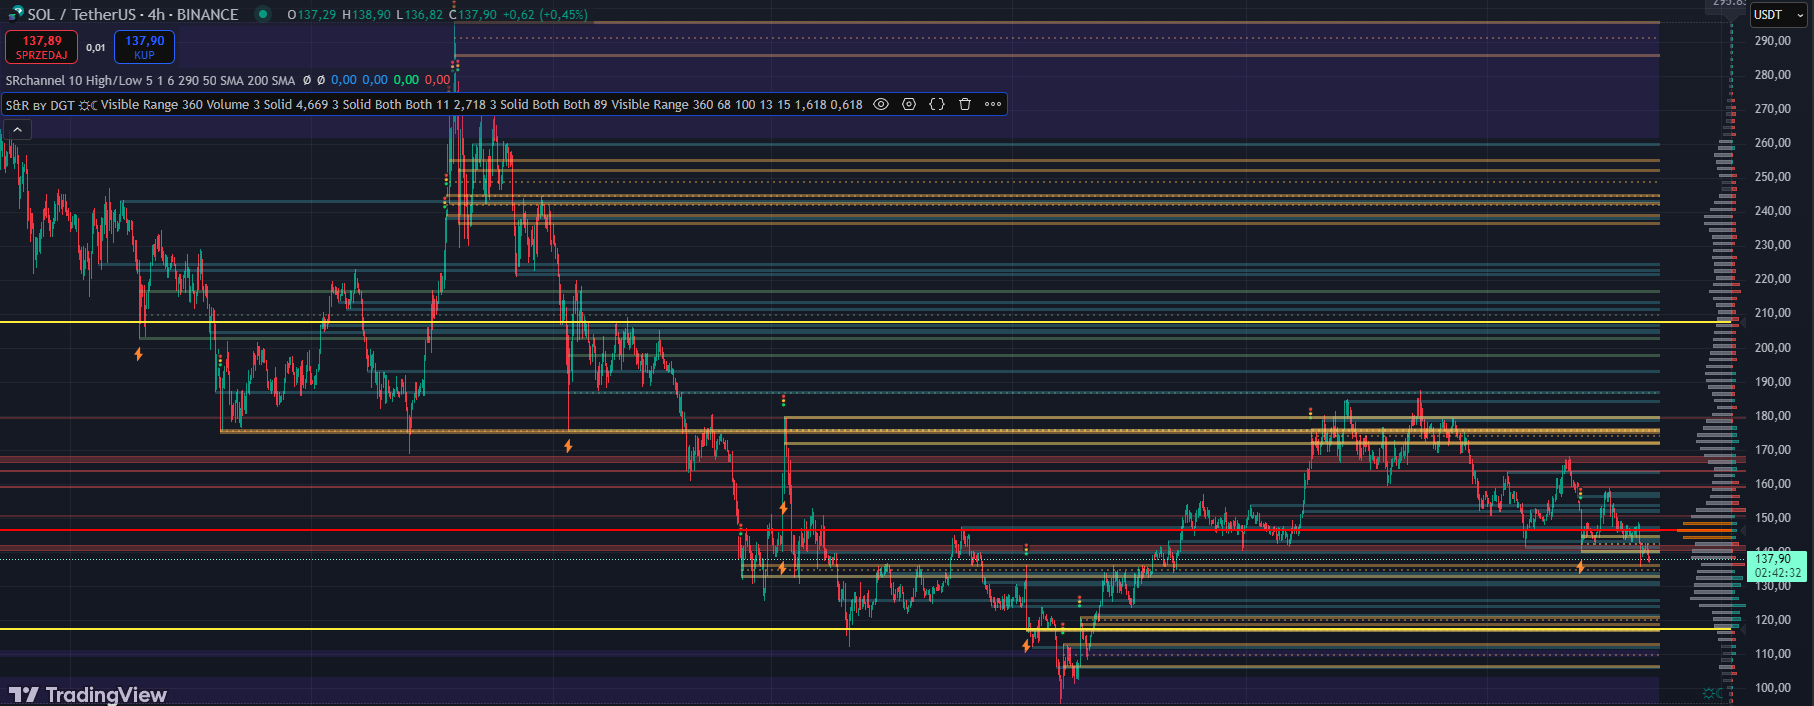The image size is (1814, 706).
Task: Select the S&R by DGT legend name
Action: coord(40,105)
